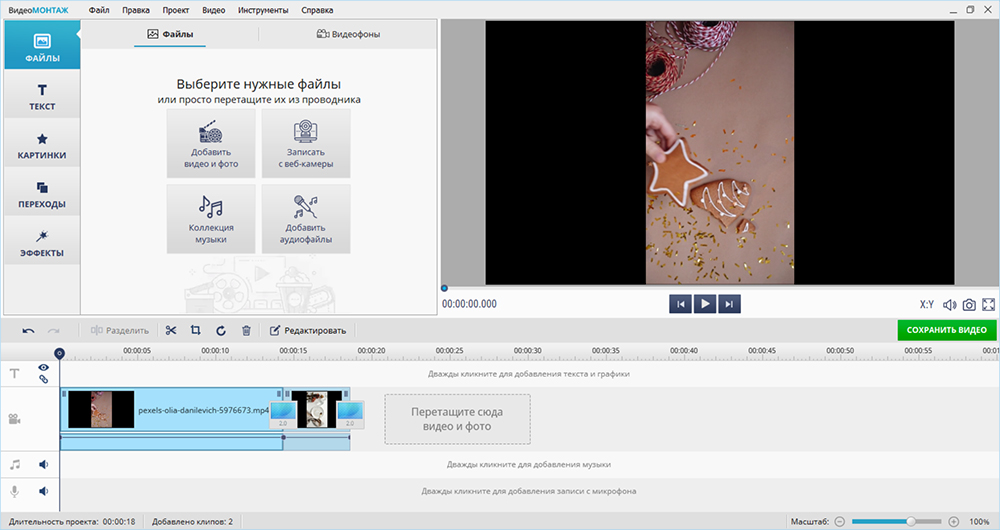Open Коллекция музыки tile

211,219
